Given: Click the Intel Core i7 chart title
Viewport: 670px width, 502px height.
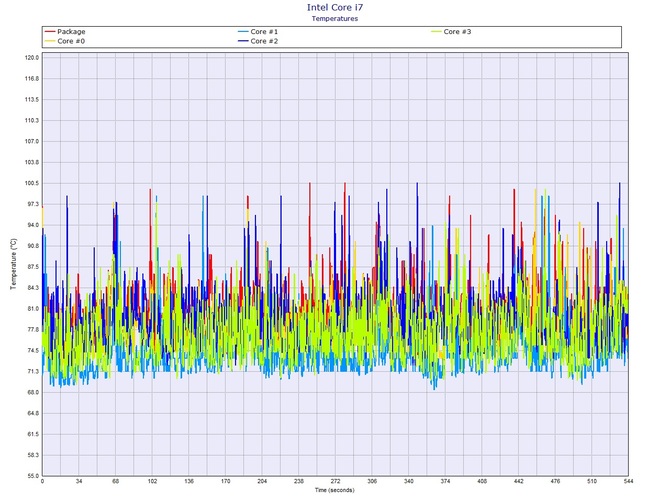Looking at the screenshot, I should [x=335, y=7].
